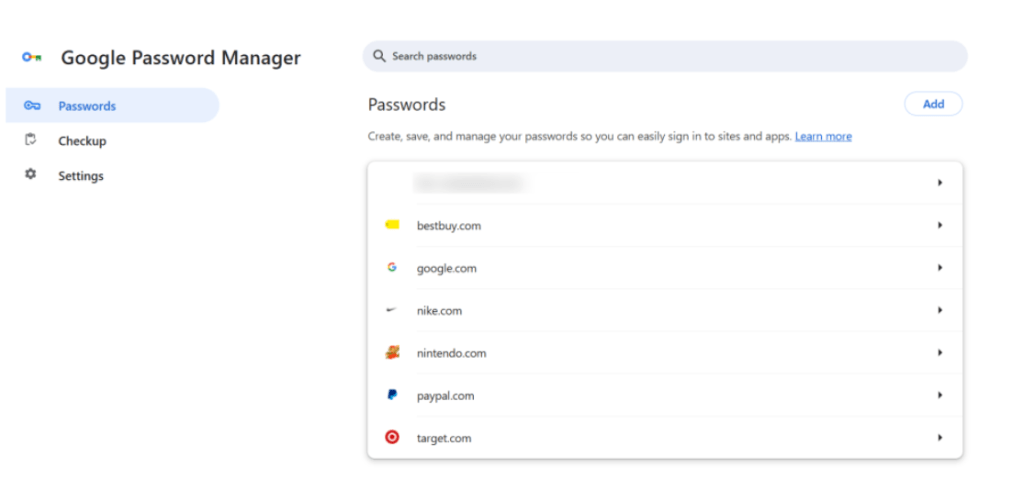Click the Google Password Manager key logo
1024x490 pixels.
[x=31, y=58]
